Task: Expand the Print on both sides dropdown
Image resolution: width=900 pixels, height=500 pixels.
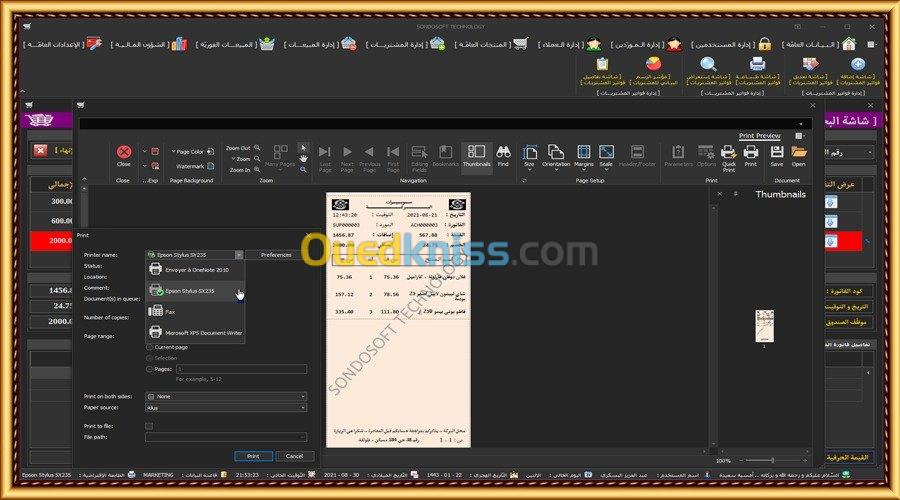Action: tap(226, 396)
